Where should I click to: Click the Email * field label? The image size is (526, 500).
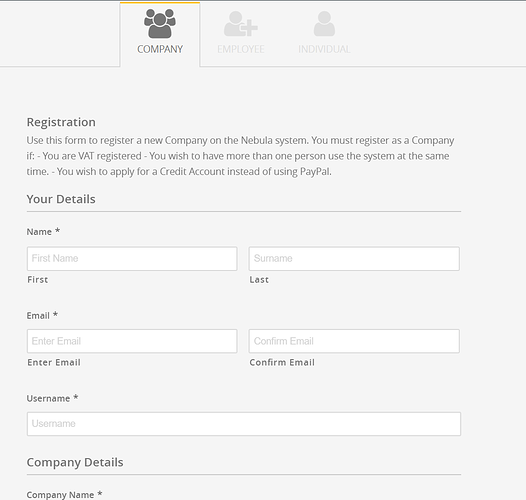click(x=42, y=315)
